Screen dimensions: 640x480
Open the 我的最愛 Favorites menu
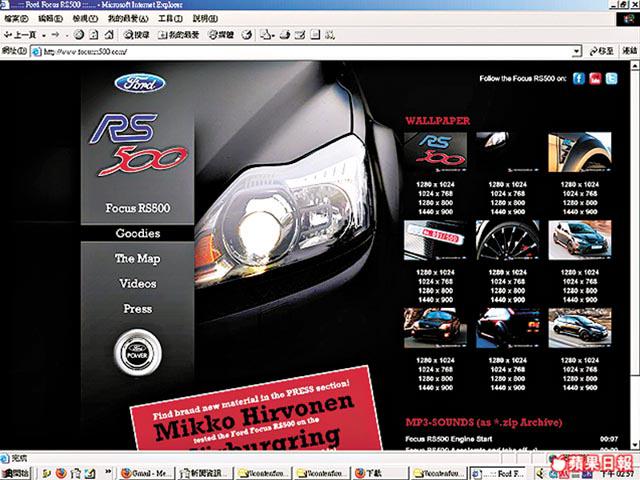coord(128,18)
